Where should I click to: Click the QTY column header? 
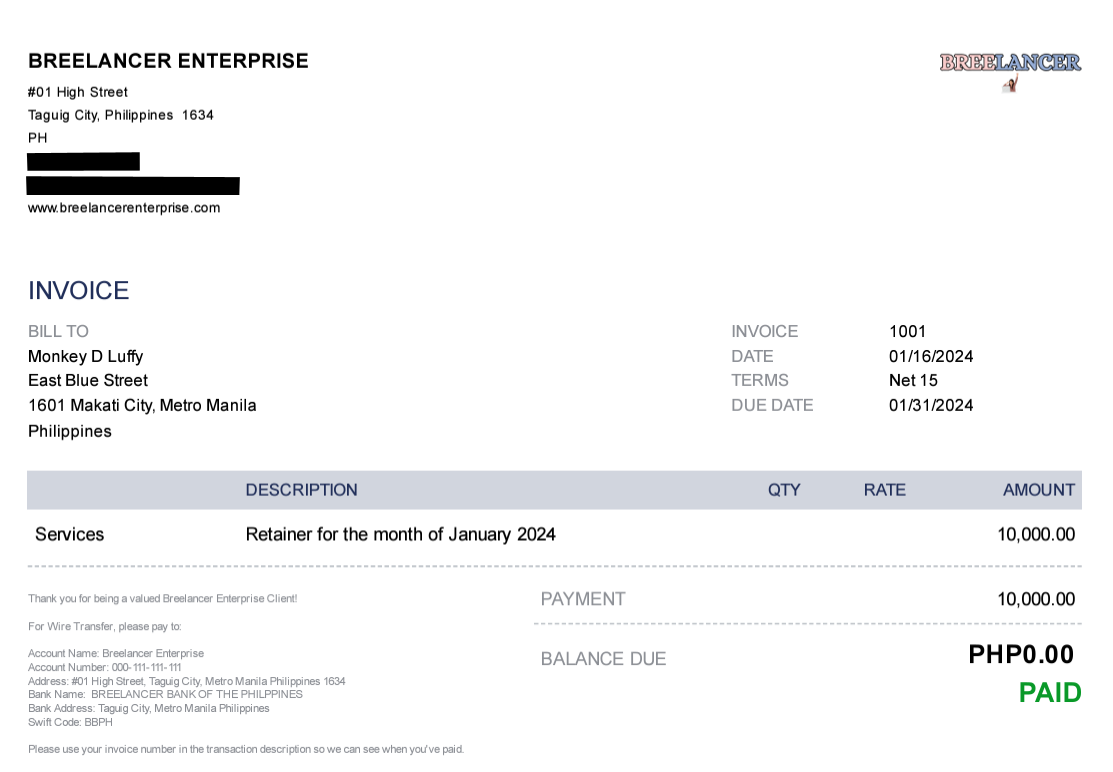(784, 490)
